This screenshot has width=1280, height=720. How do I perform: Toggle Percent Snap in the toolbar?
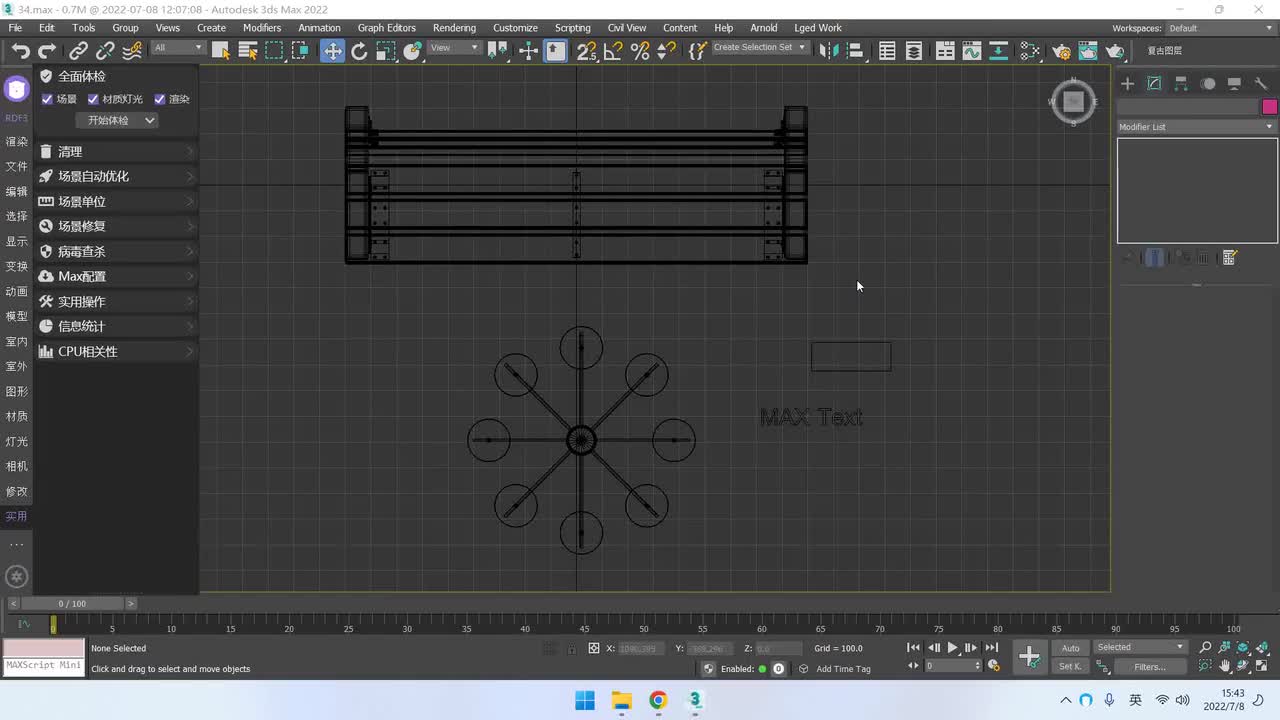(x=640, y=51)
